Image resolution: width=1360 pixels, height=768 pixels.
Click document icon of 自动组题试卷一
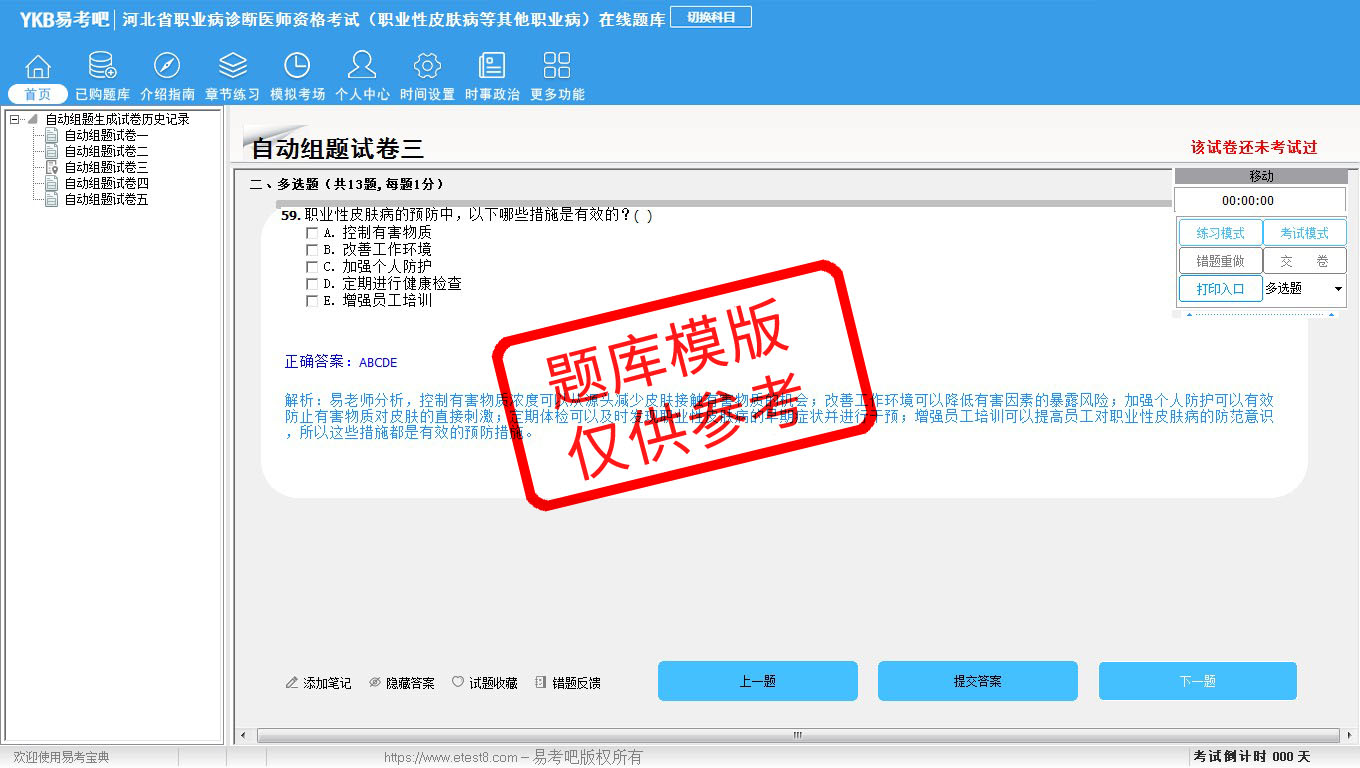pos(52,135)
